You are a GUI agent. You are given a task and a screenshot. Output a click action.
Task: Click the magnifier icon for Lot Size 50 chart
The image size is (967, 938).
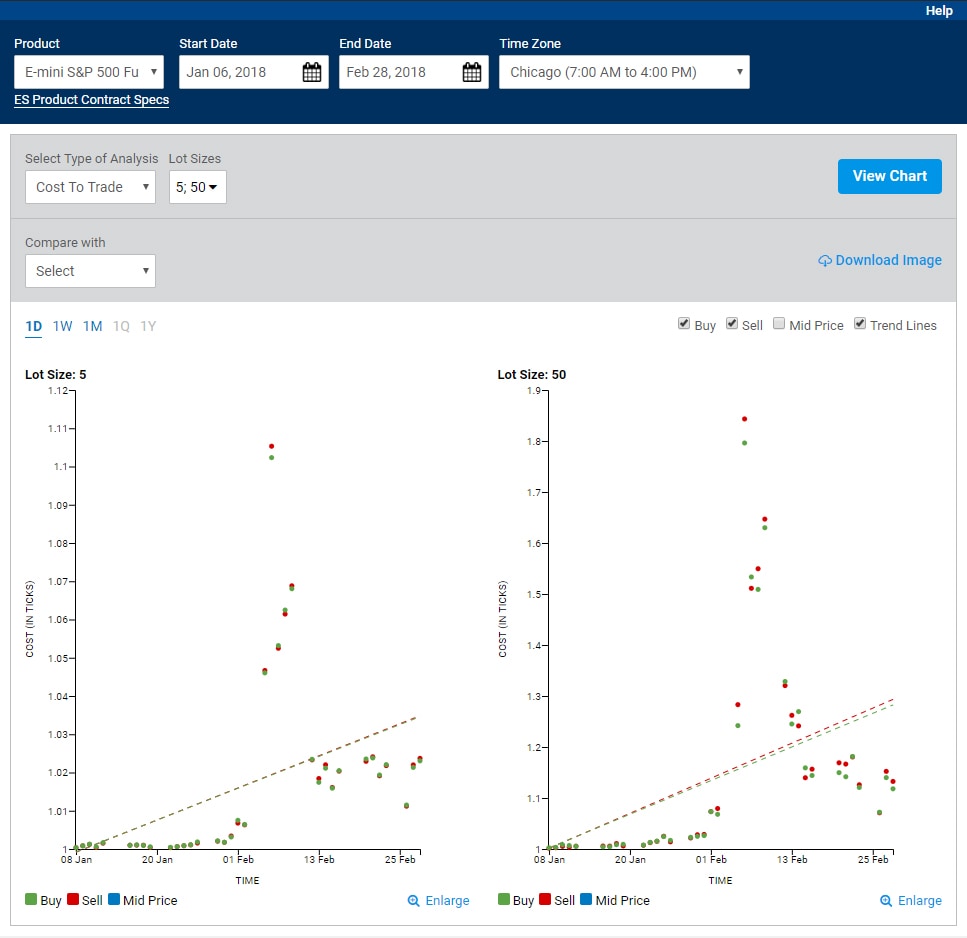(886, 901)
